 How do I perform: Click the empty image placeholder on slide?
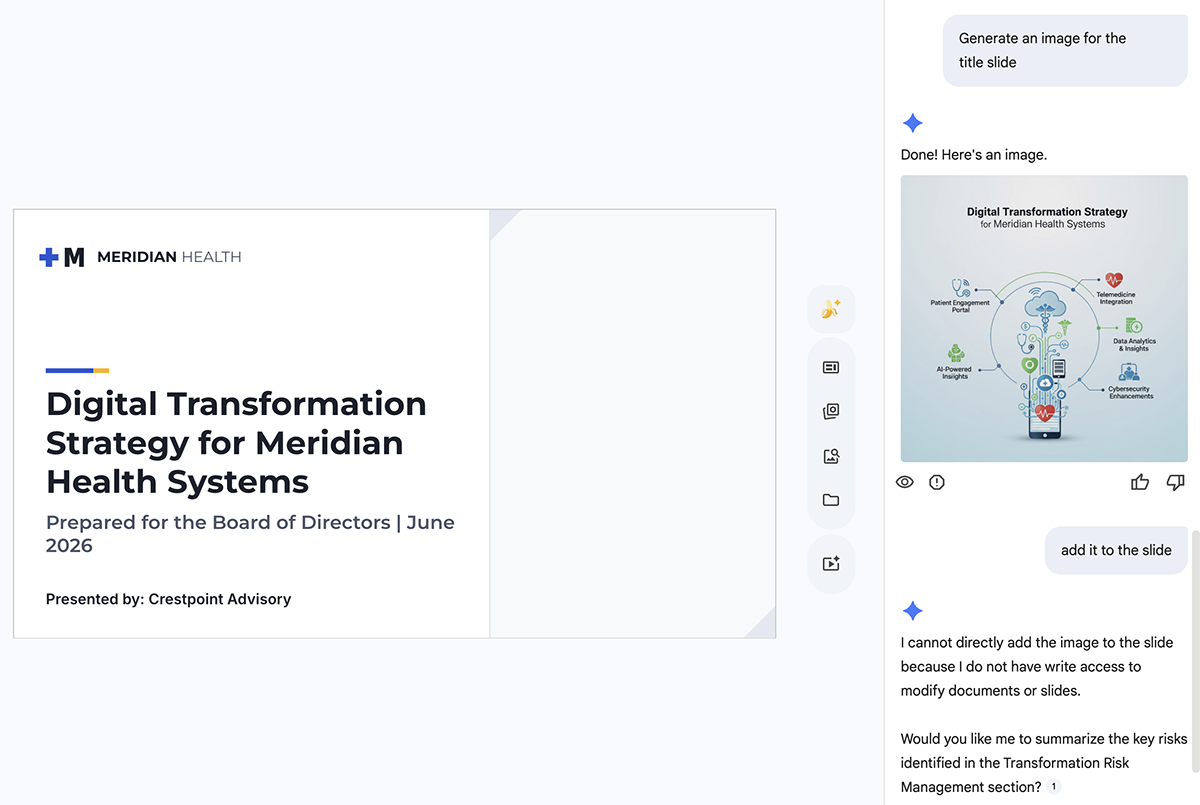[x=633, y=423]
